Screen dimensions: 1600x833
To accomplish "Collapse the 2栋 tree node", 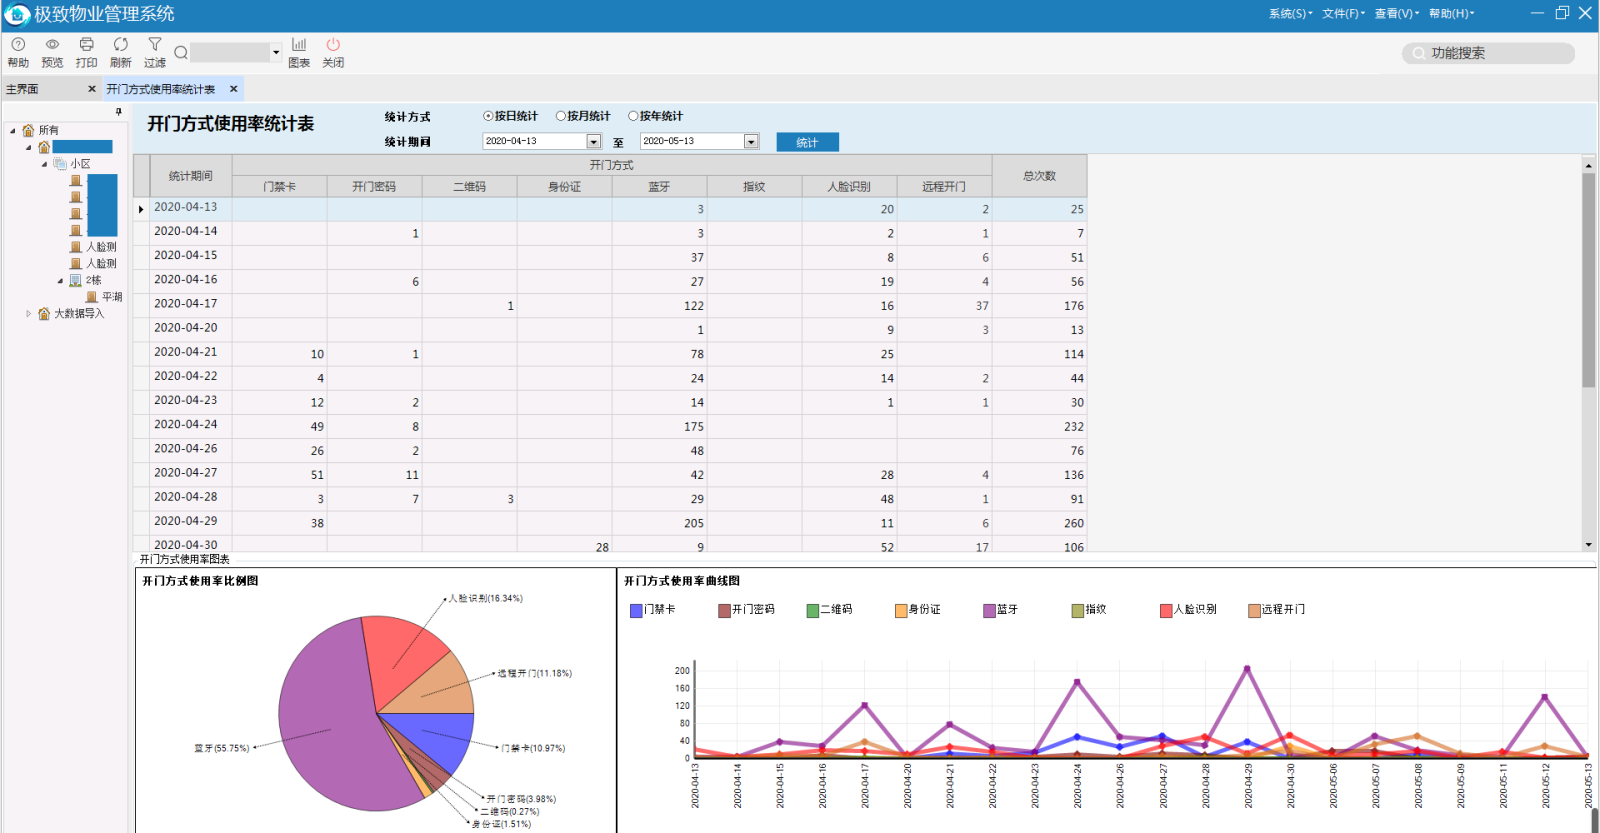I will click(60, 281).
